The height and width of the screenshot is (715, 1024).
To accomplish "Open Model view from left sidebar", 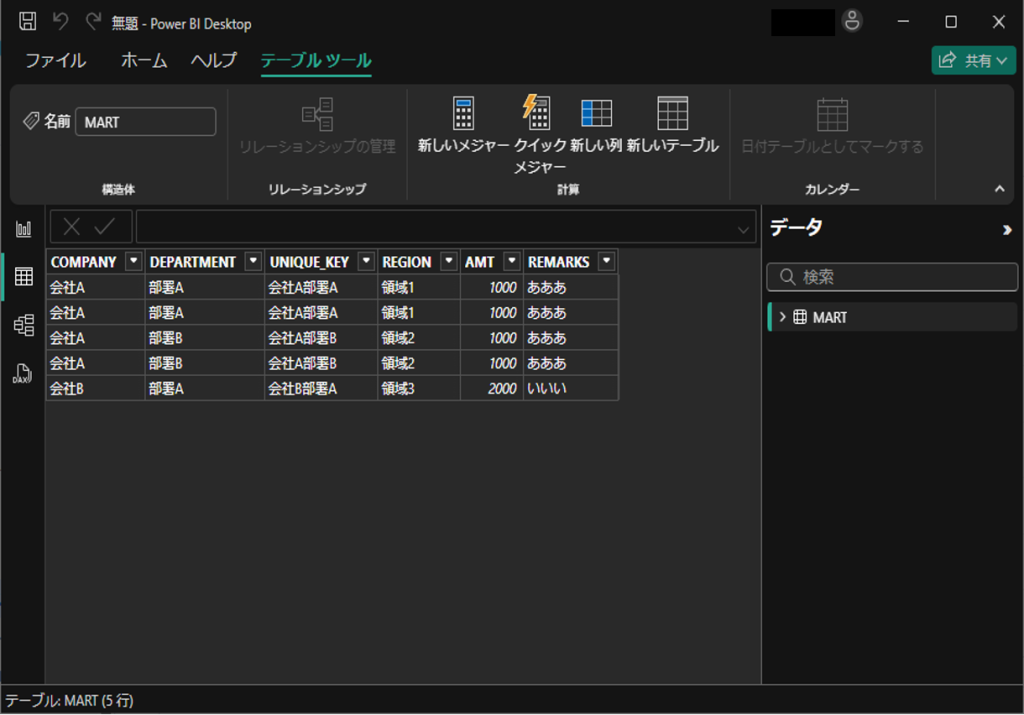I will click(23, 325).
